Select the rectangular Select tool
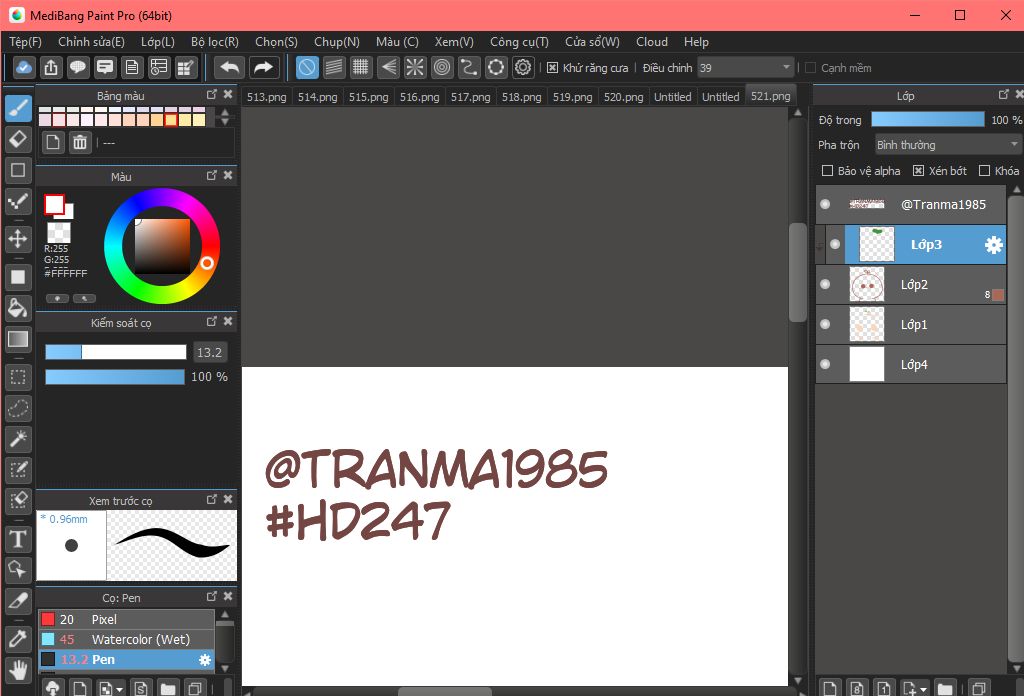The height and width of the screenshot is (696, 1024). click(x=18, y=377)
